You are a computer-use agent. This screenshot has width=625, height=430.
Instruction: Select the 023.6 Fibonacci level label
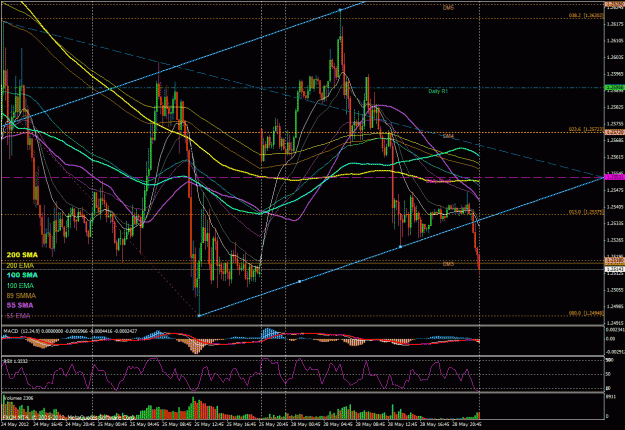[586, 130]
